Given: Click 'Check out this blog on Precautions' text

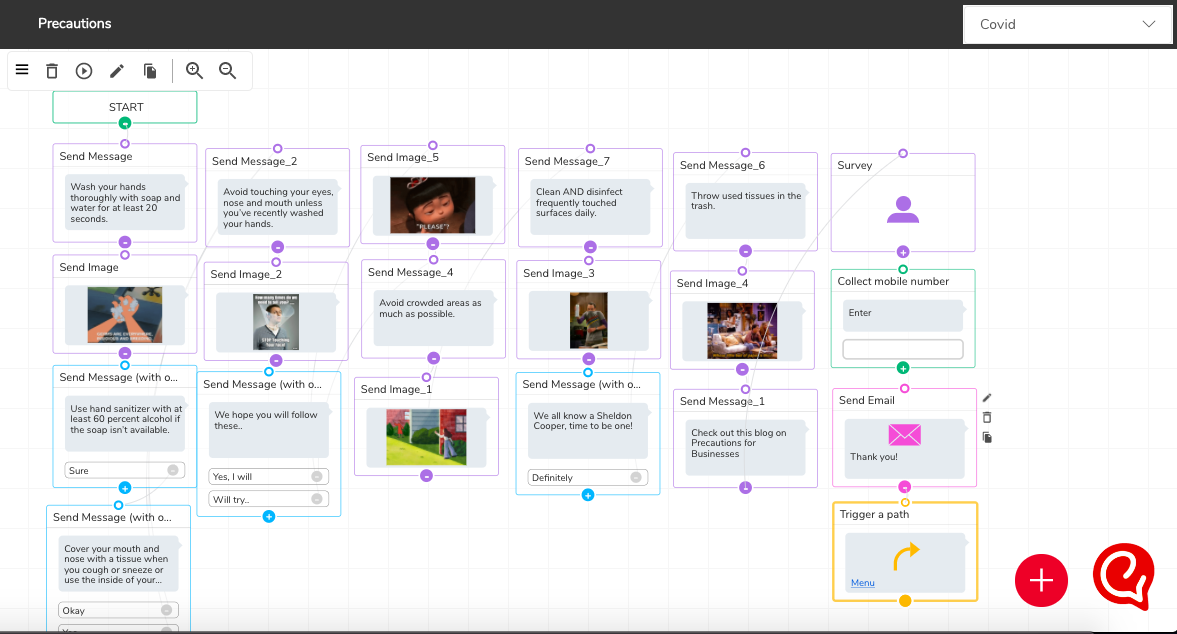Looking at the screenshot, I should pyautogui.click(x=739, y=443).
